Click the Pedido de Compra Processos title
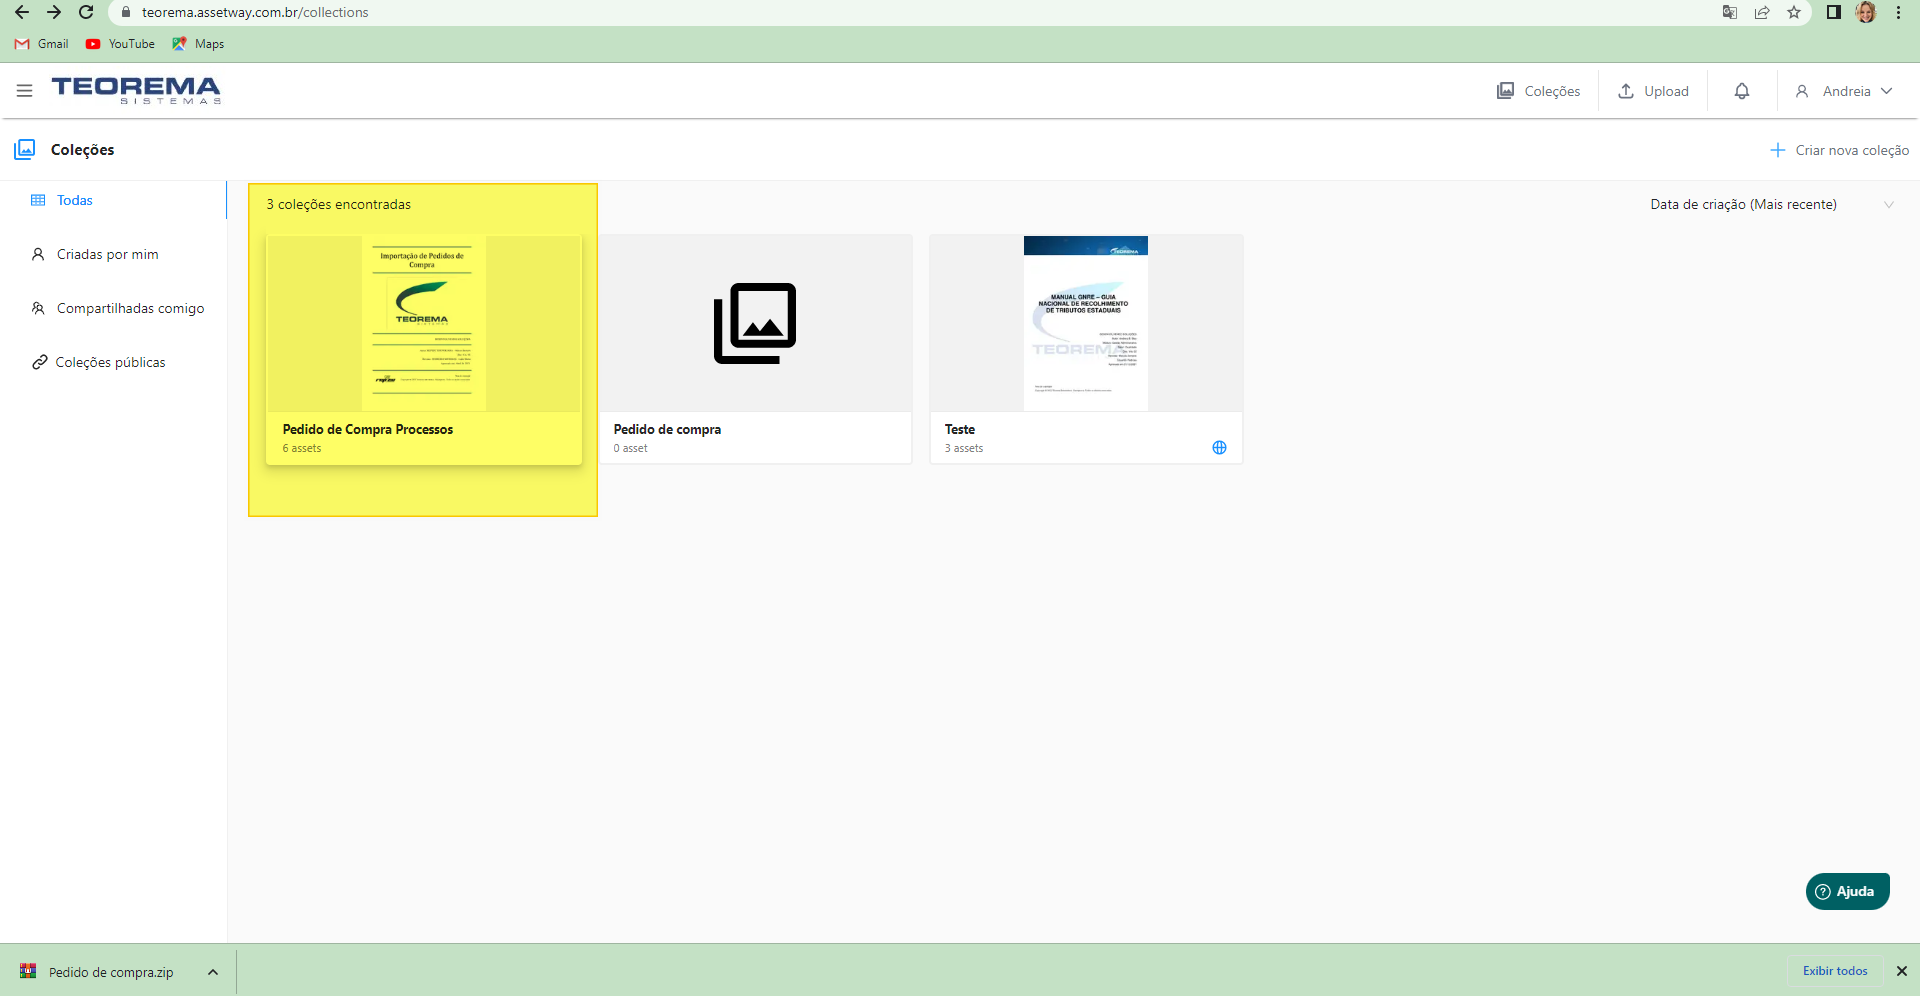This screenshot has height=996, width=1920. (368, 429)
